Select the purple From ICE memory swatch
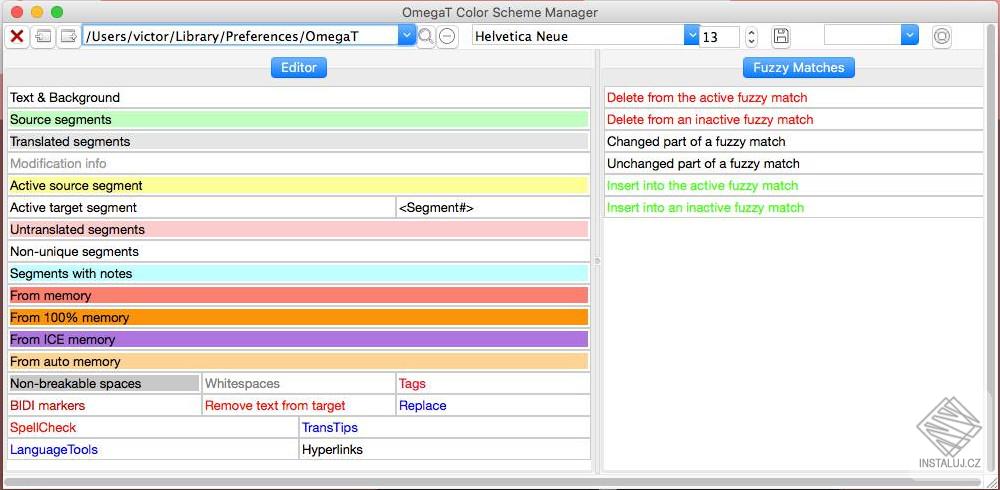The image size is (1000, 490). [298, 339]
